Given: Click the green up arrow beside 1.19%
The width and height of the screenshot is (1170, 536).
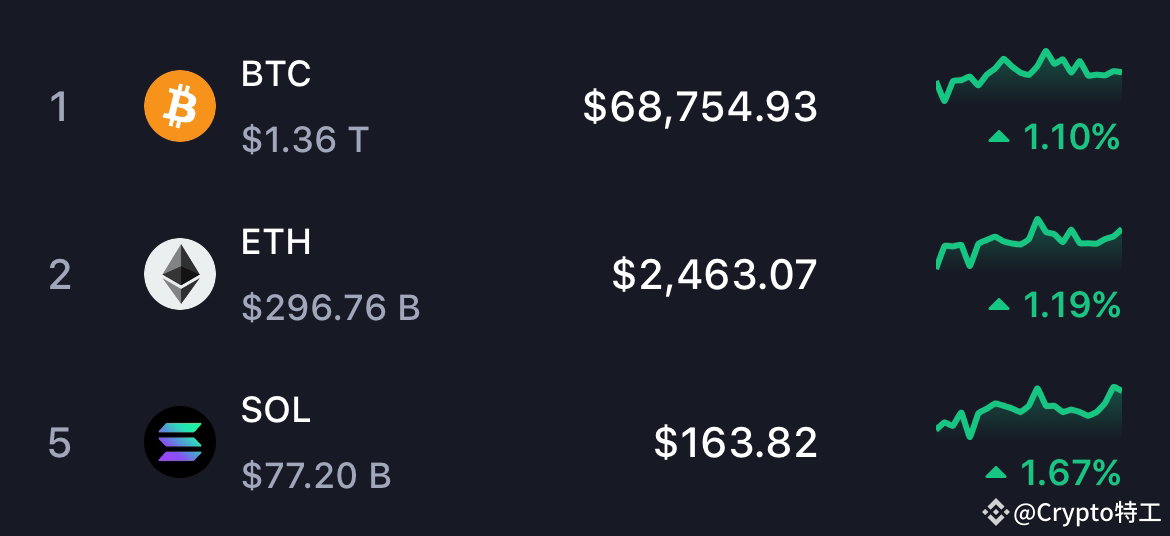Looking at the screenshot, I should (998, 305).
